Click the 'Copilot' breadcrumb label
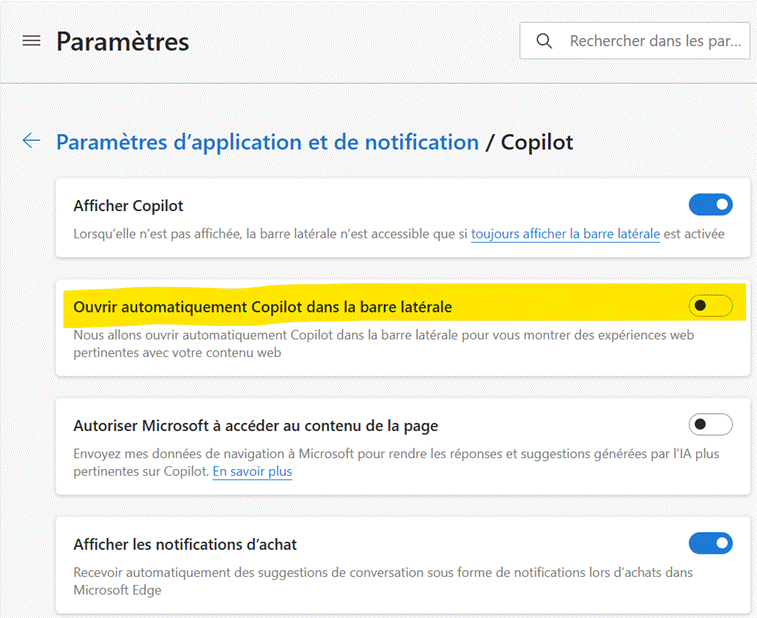This screenshot has height=618, width=757. (537, 142)
